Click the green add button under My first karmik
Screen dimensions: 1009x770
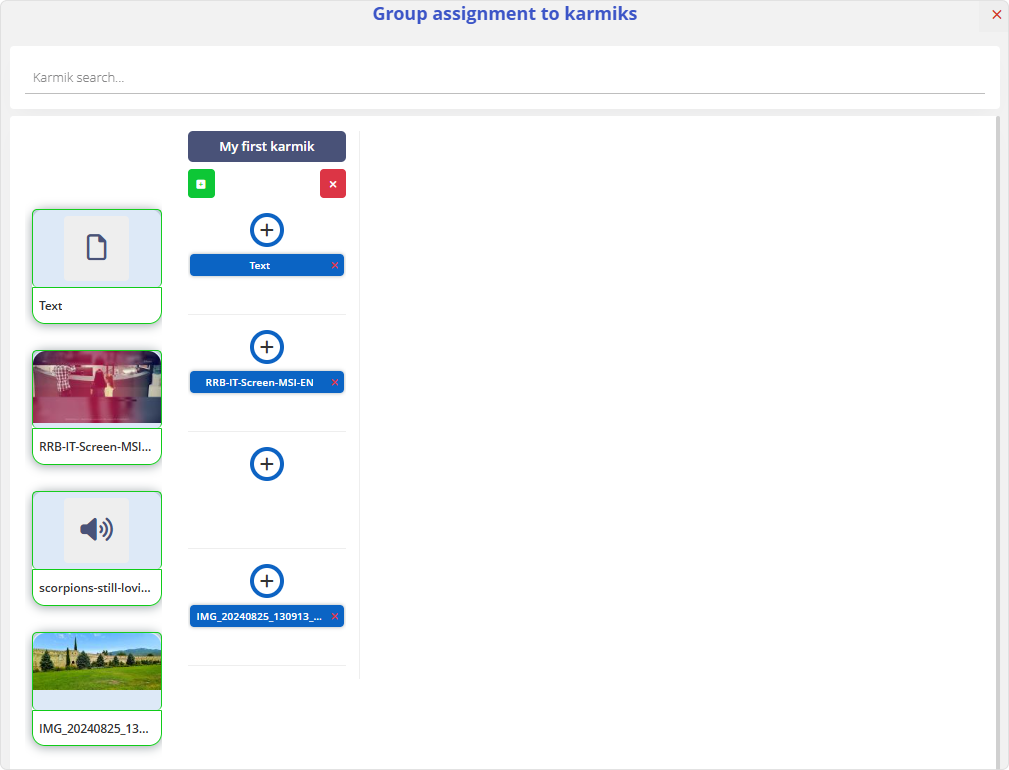[x=201, y=184]
